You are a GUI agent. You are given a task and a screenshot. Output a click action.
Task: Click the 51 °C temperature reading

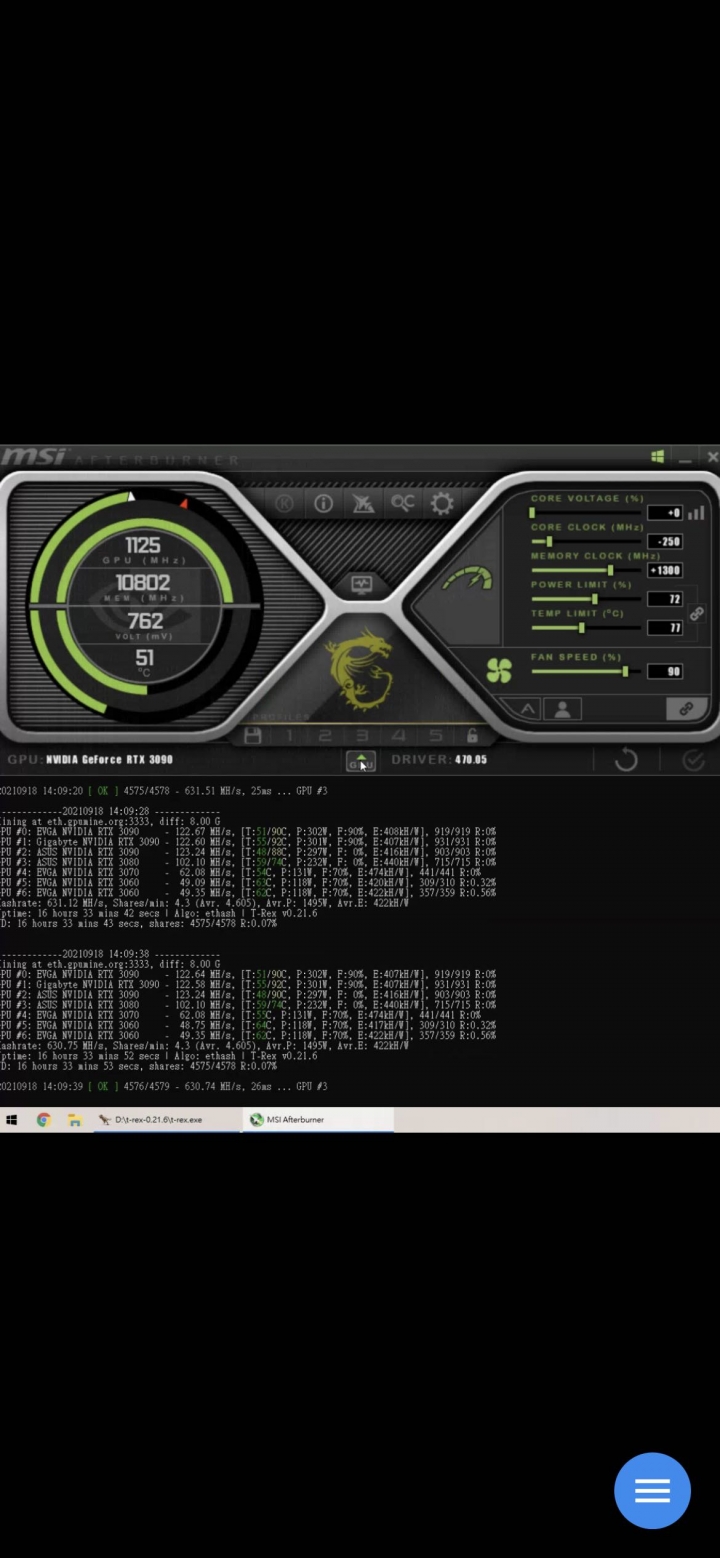point(145,657)
